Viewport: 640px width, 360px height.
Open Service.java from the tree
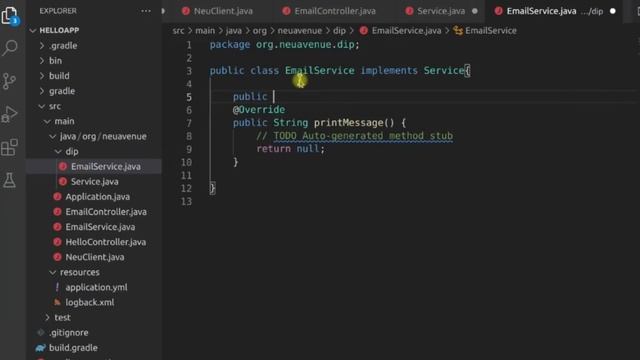pos(95,182)
